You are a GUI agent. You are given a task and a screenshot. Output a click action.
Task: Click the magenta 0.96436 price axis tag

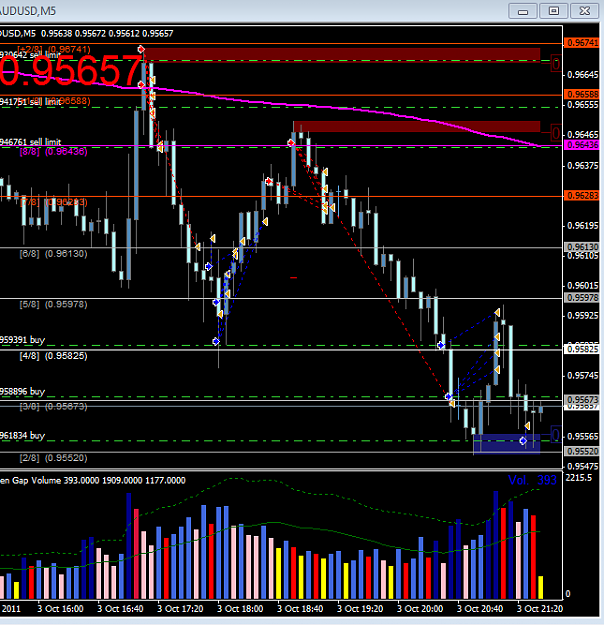pos(582,145)
